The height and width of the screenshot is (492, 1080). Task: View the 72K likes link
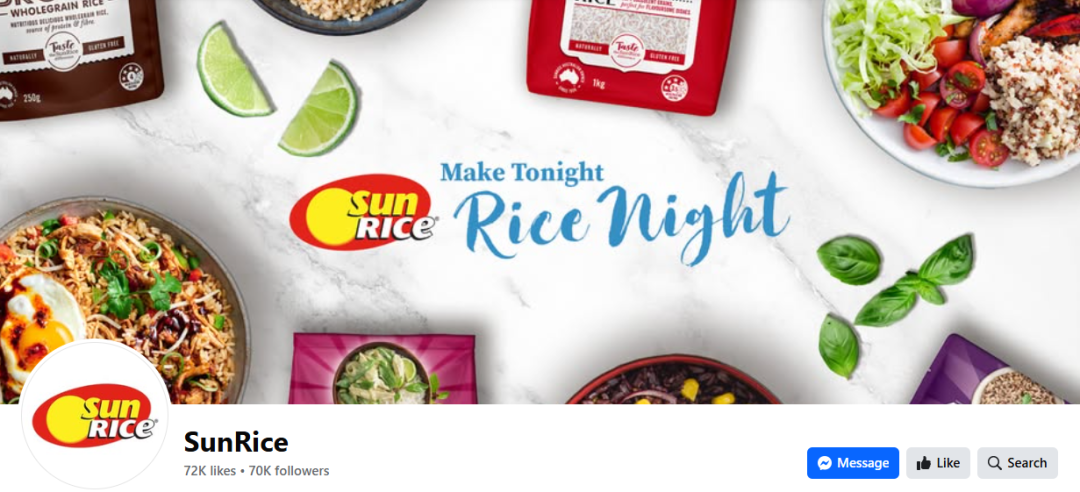click(209, 471)
